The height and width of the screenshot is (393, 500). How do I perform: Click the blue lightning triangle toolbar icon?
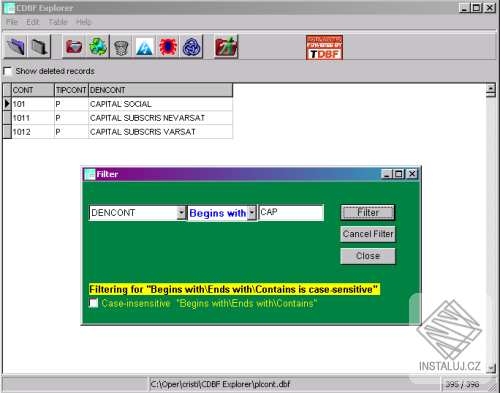[145, 47]
